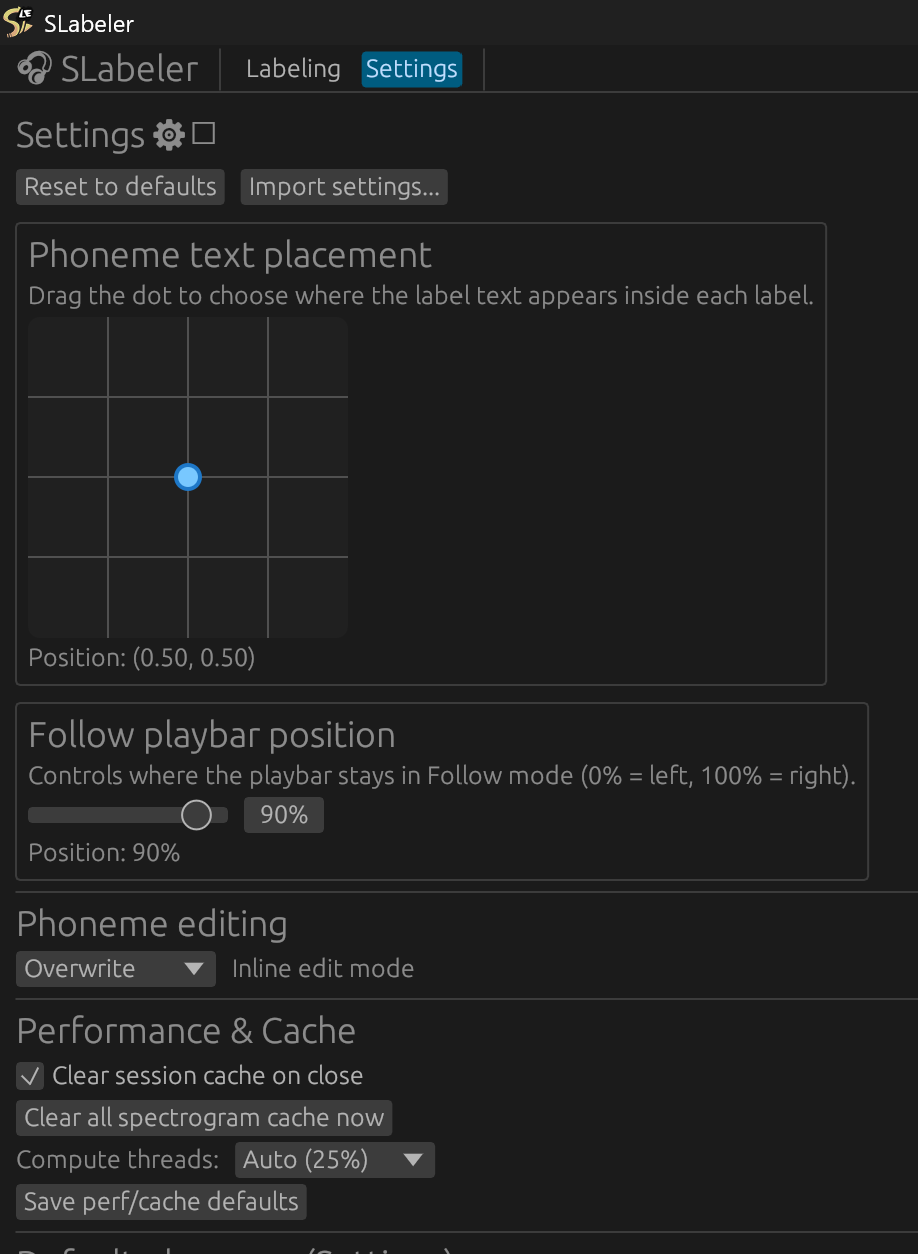Click the Import settings... button
This screenshot has height=1254, width=918.
[x=343, y=187]
